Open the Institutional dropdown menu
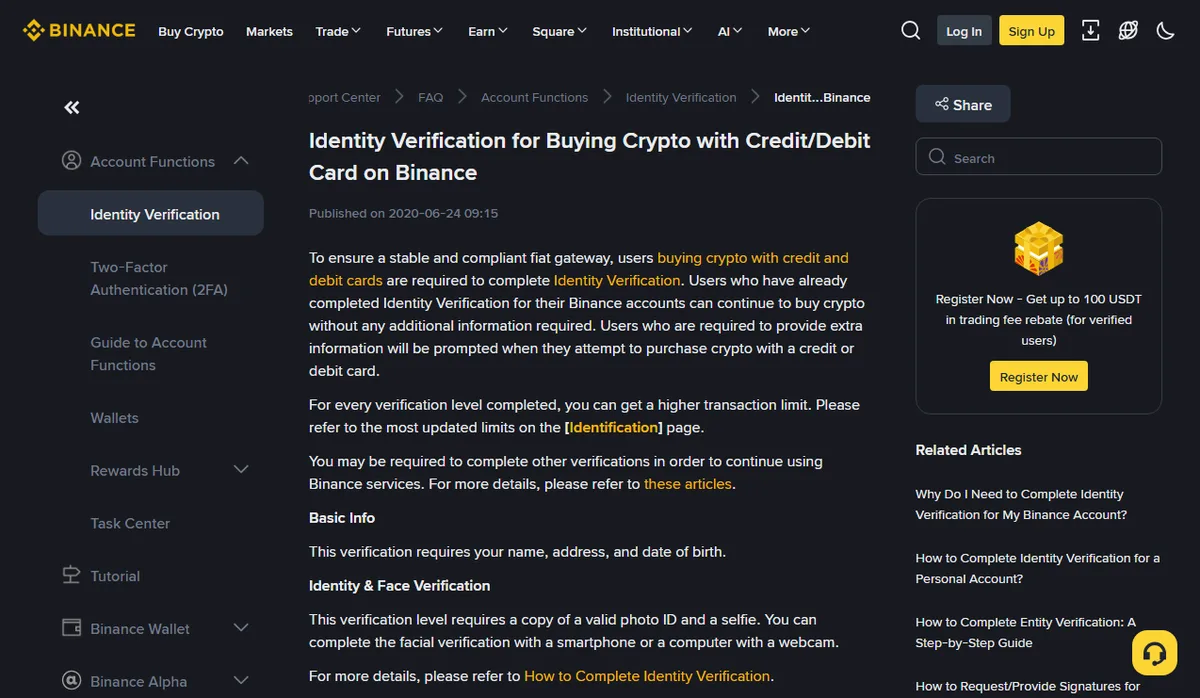Viewport: 1200px width, 698px height. tap(652, 31)
